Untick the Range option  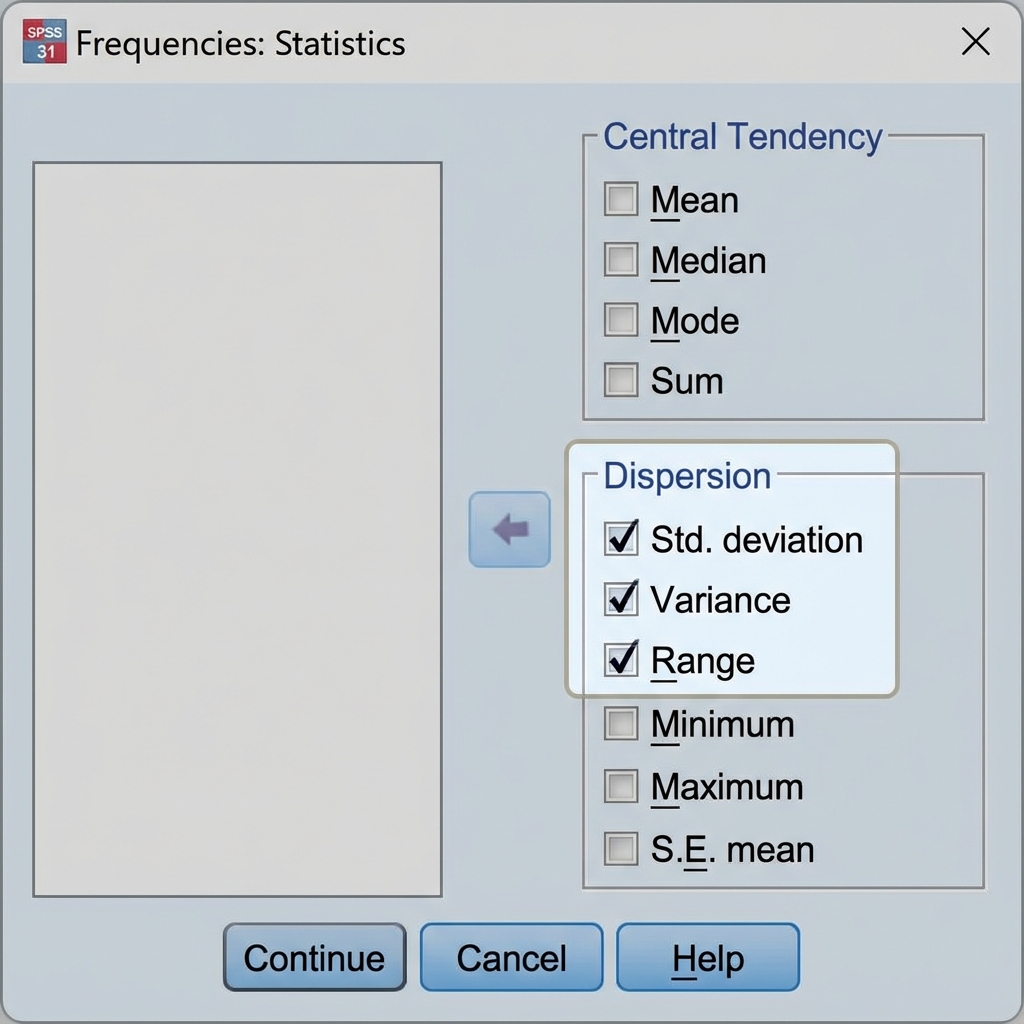[621, 660]
